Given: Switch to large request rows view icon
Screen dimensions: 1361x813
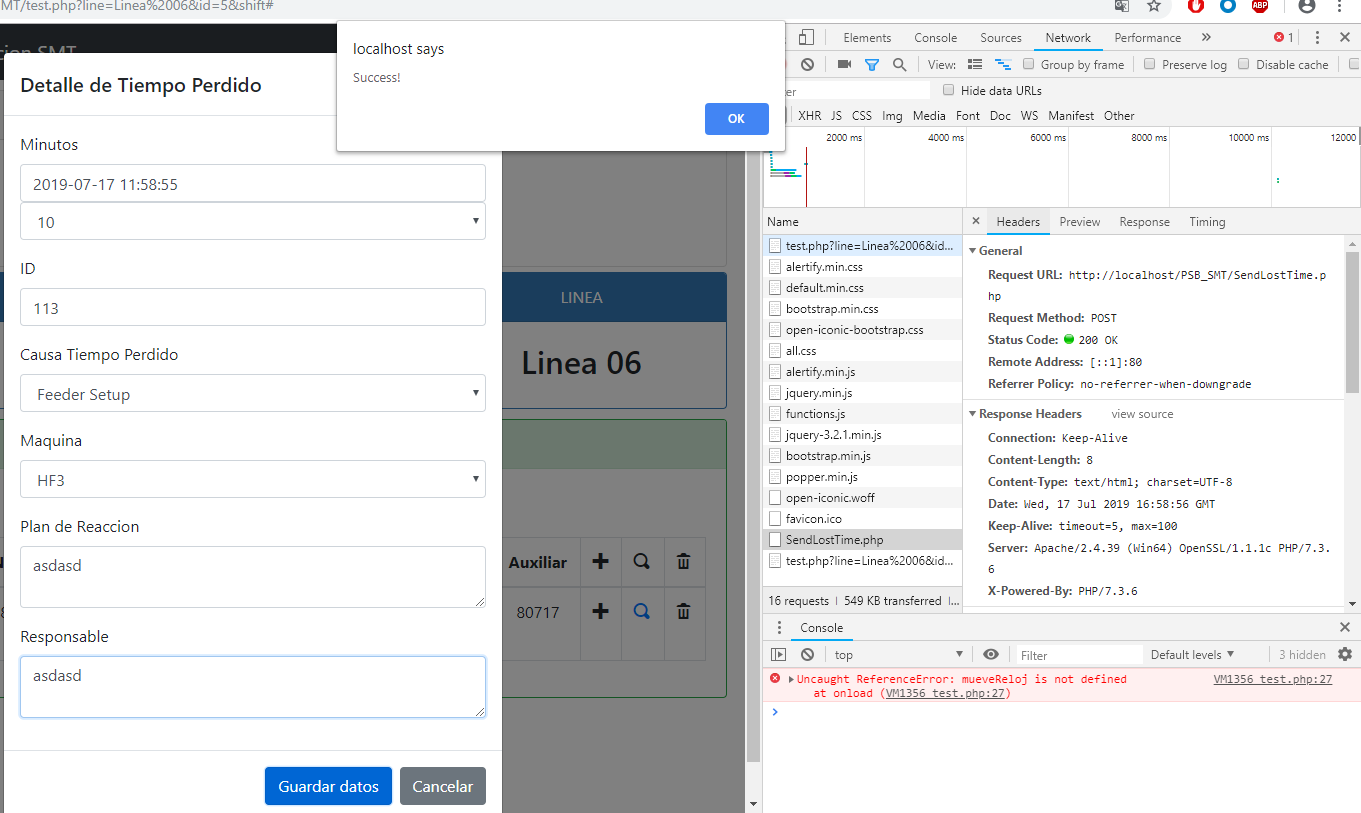Looking at the screenshot, I should (x=975, y=64).
